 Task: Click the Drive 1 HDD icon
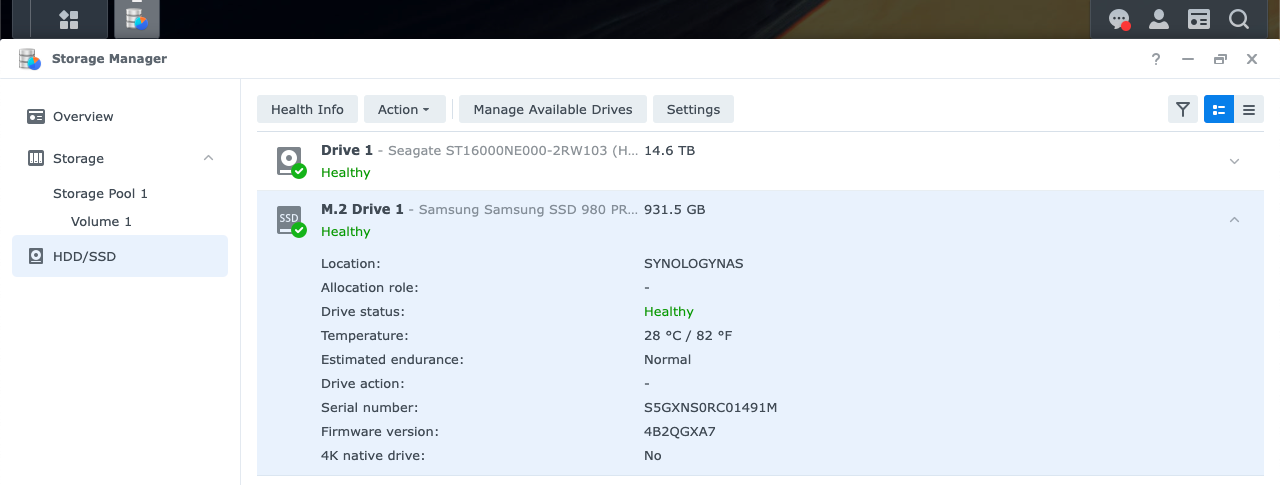click(291, 161)
